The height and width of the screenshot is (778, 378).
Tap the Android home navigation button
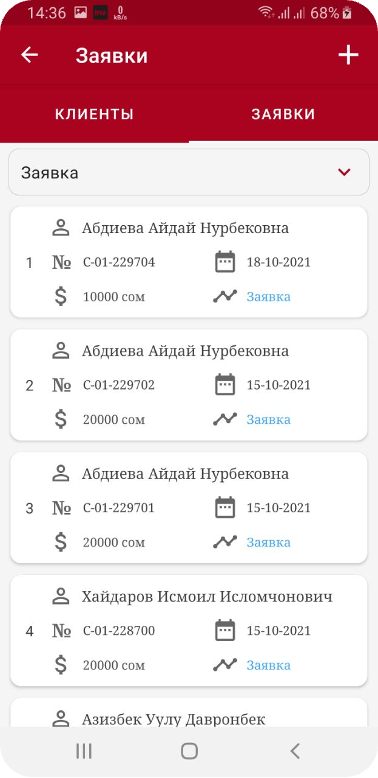[x=189, y=751]
